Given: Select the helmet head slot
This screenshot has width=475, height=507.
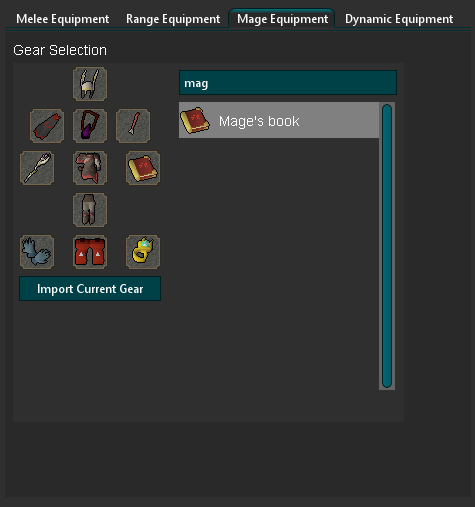Looking at the screenshot, I should coord(90,84).
